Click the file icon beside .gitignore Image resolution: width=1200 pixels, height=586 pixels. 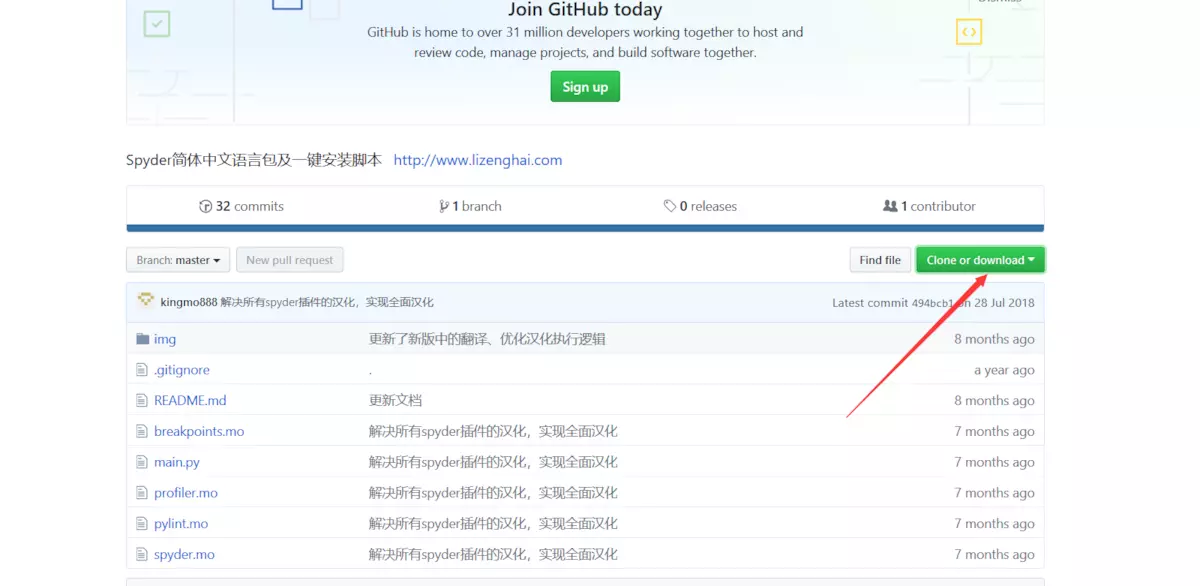click(x=142, y=370)
